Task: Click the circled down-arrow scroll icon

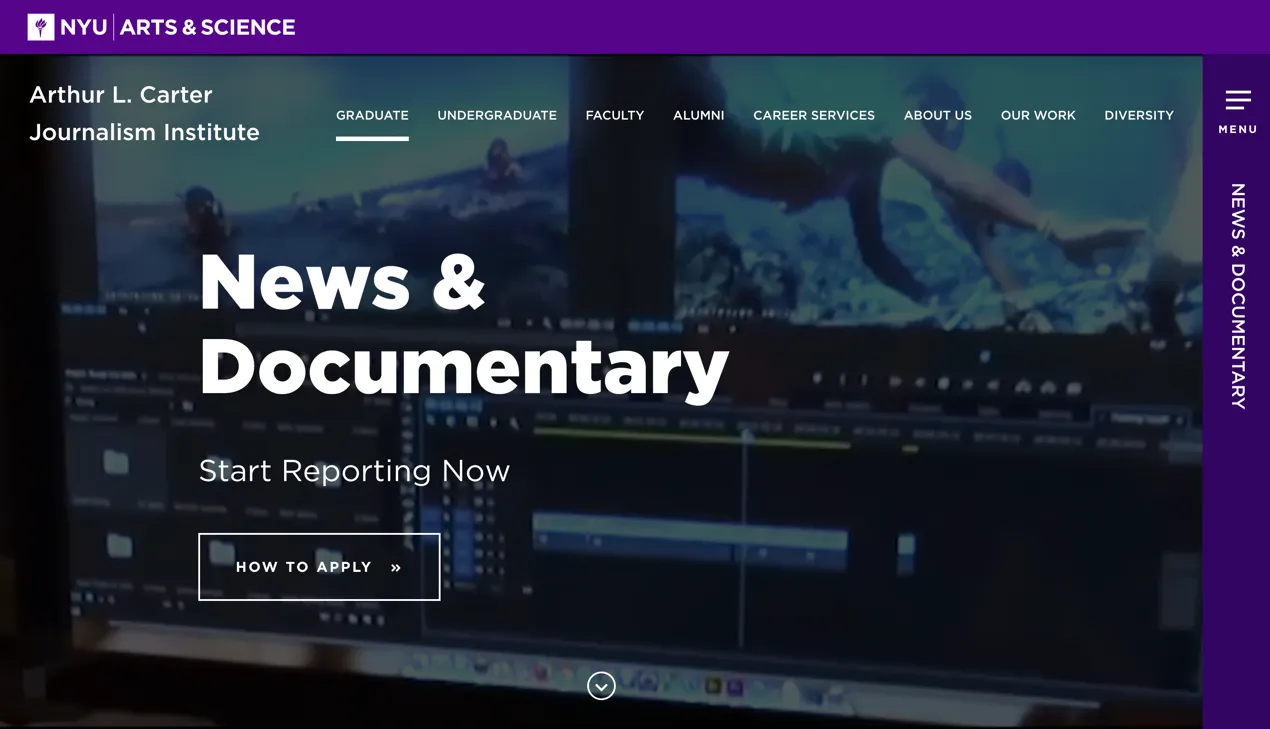Action: [601, 686]
